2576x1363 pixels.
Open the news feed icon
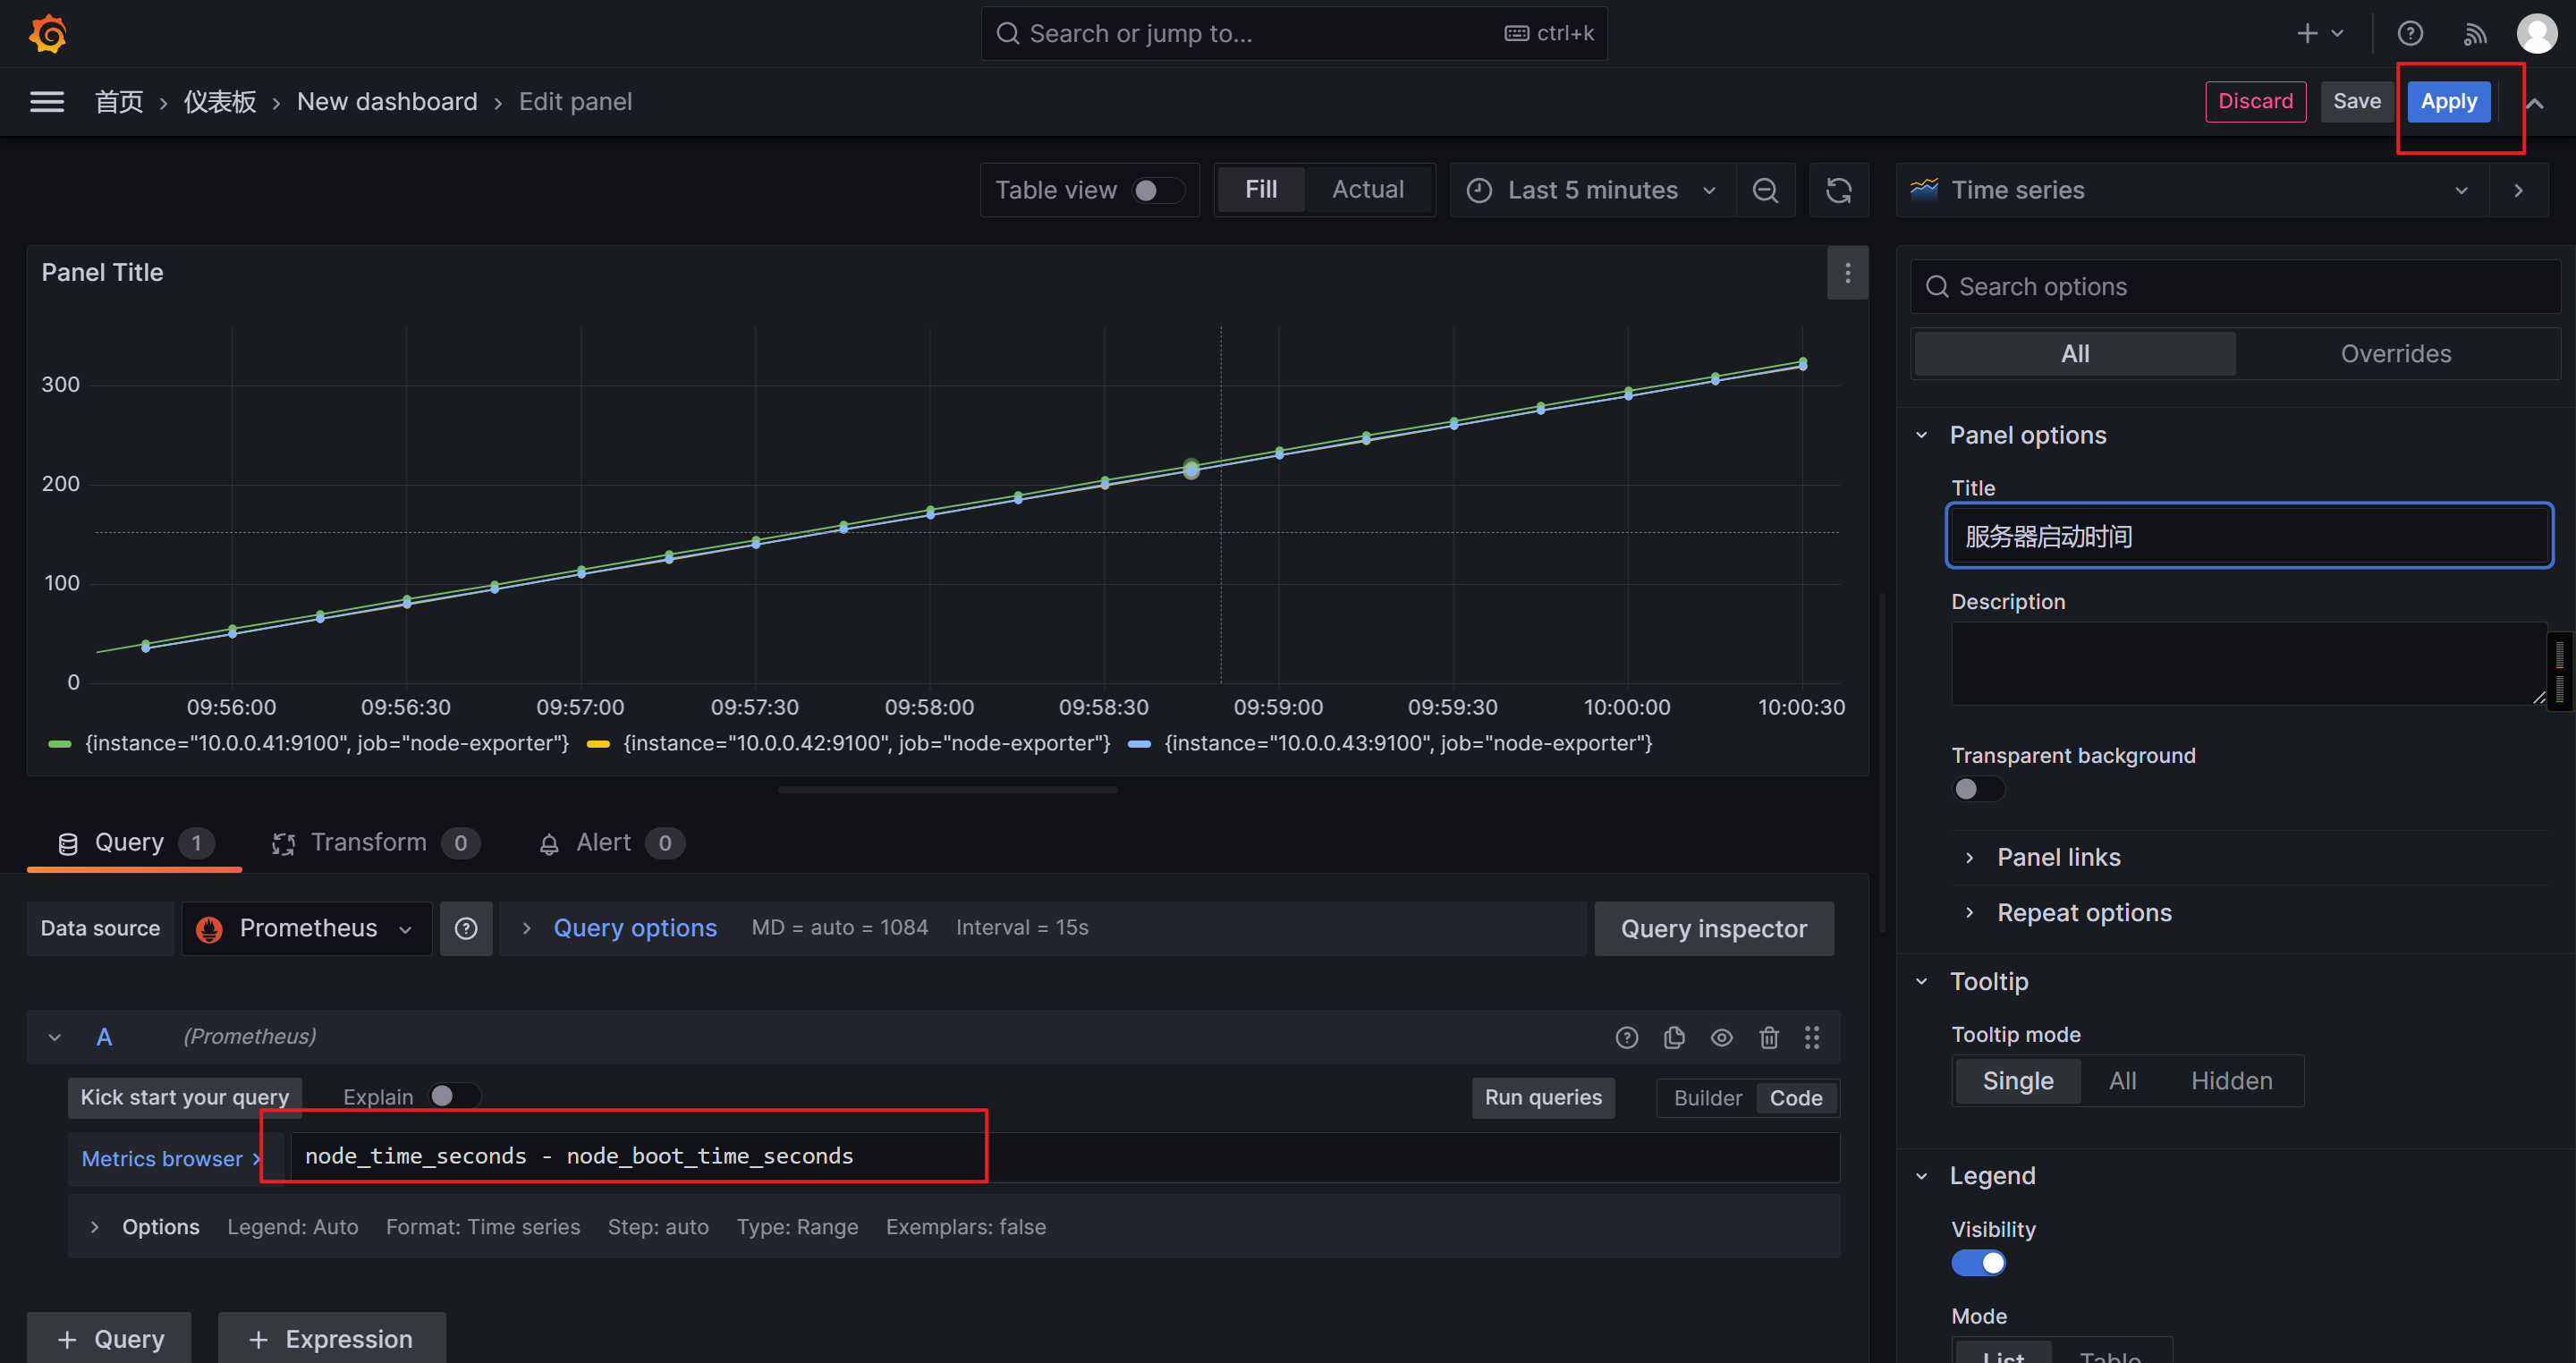2474,34
